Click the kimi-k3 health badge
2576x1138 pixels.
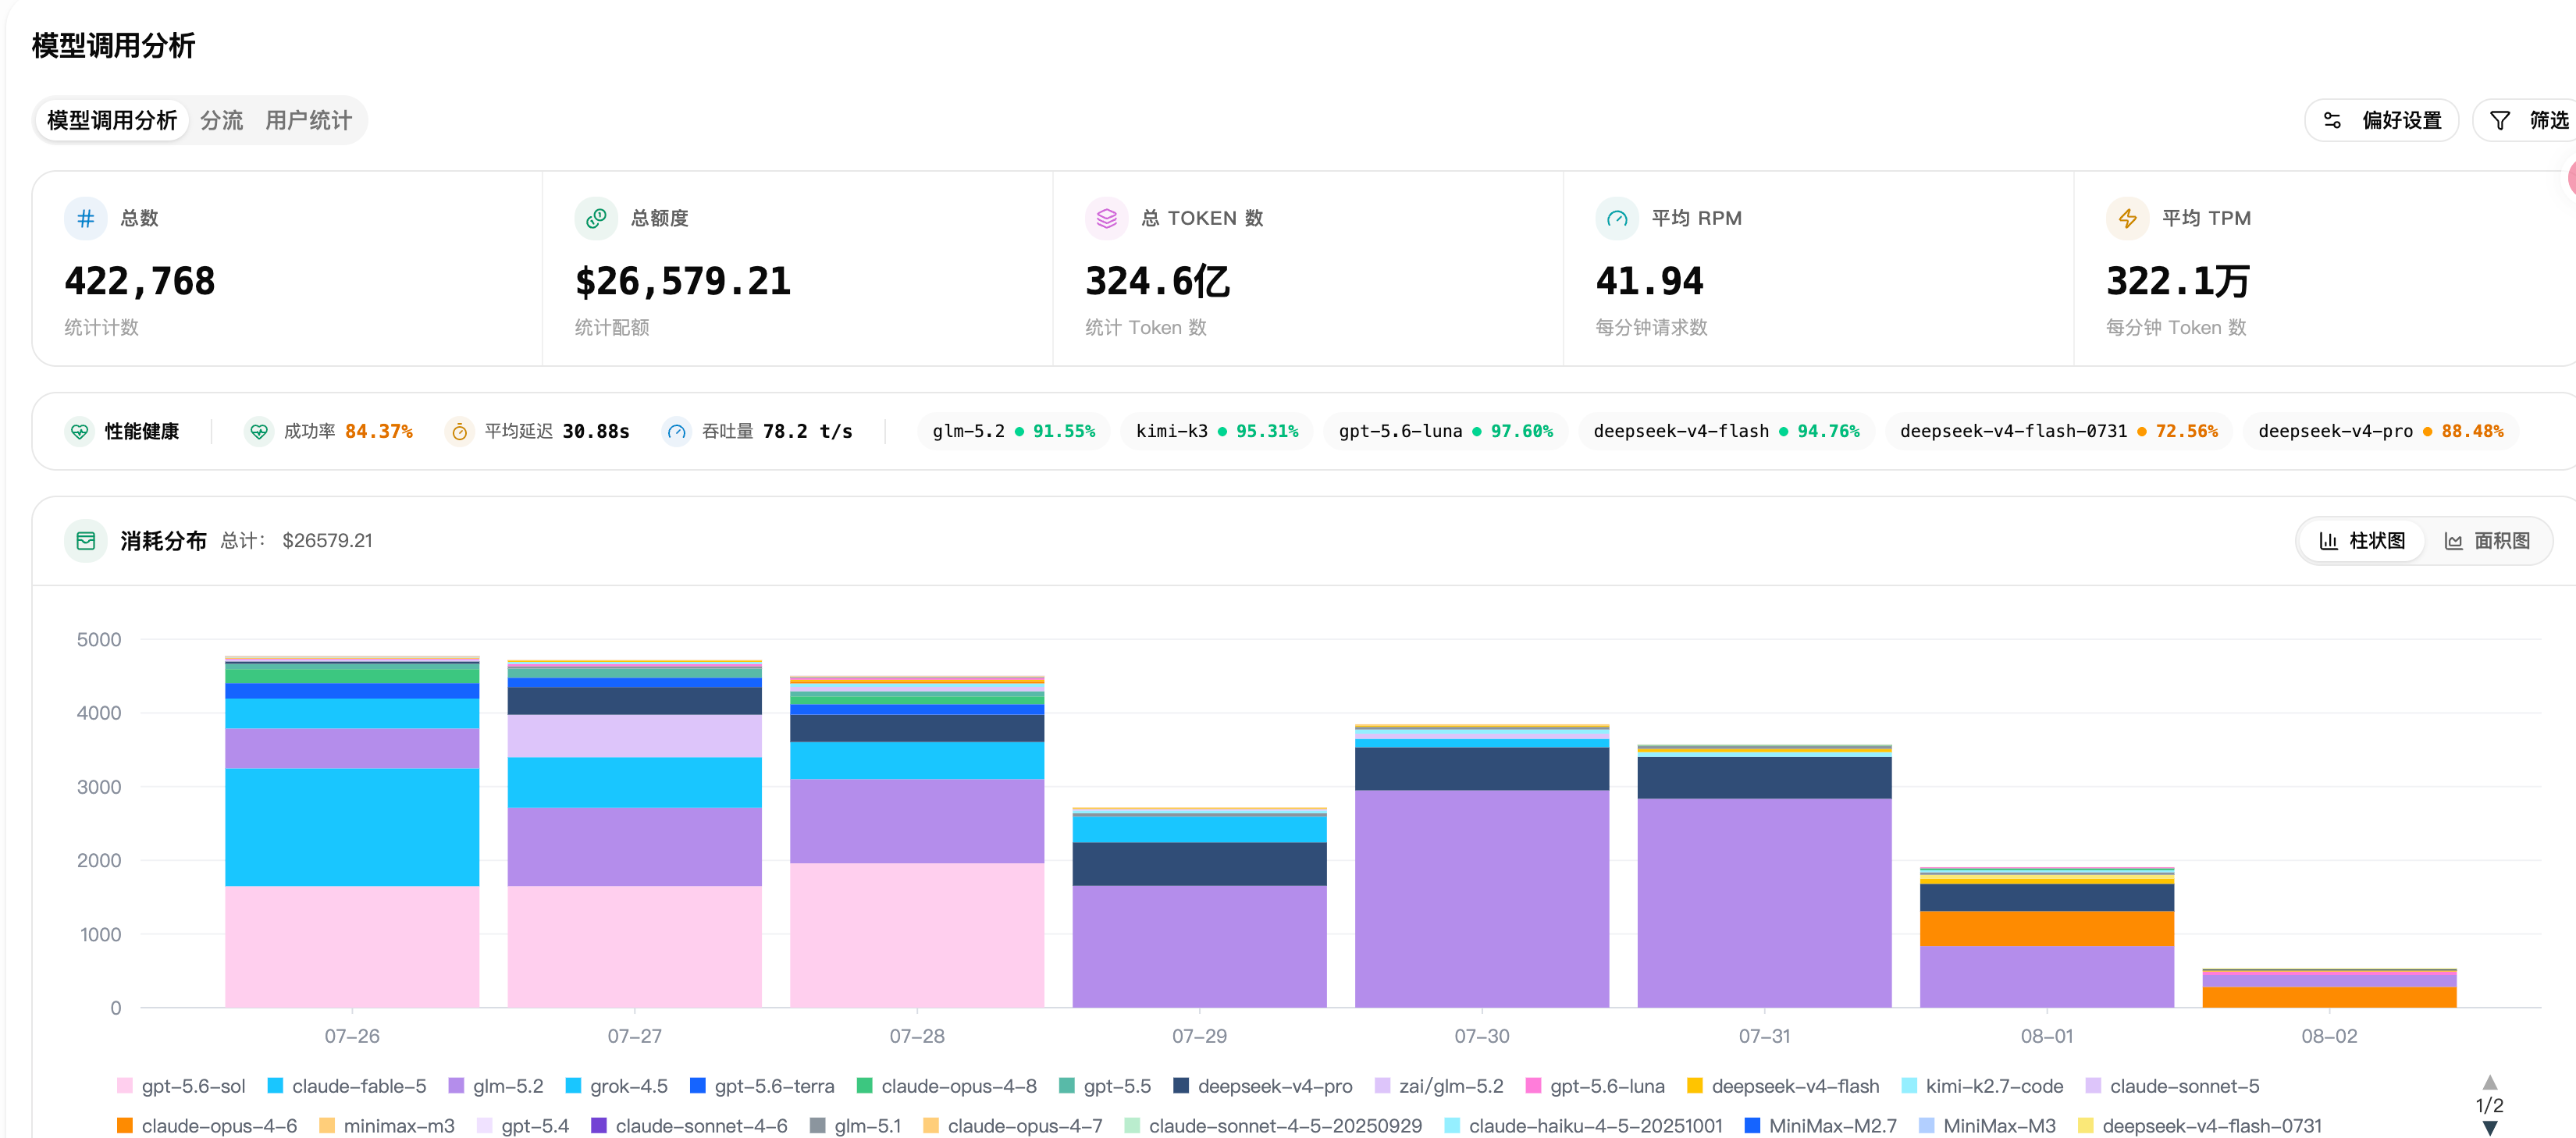[1216, 431]
